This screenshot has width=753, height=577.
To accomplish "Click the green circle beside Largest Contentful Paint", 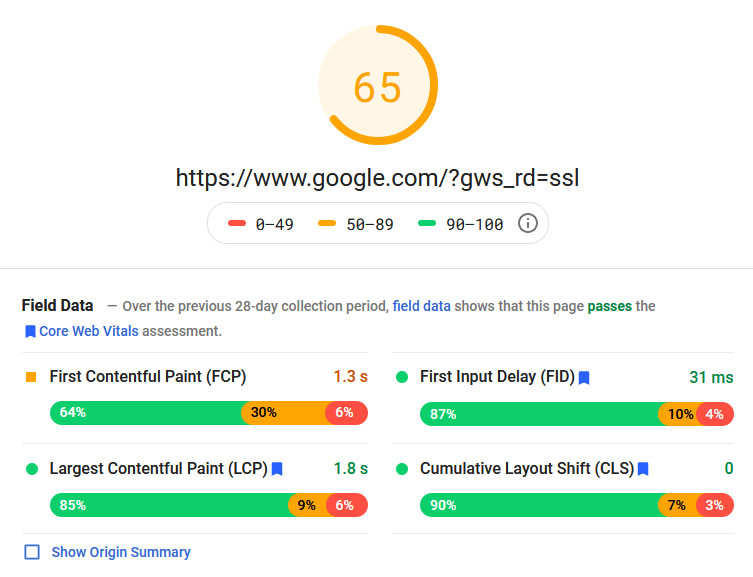I will [32, 469].
